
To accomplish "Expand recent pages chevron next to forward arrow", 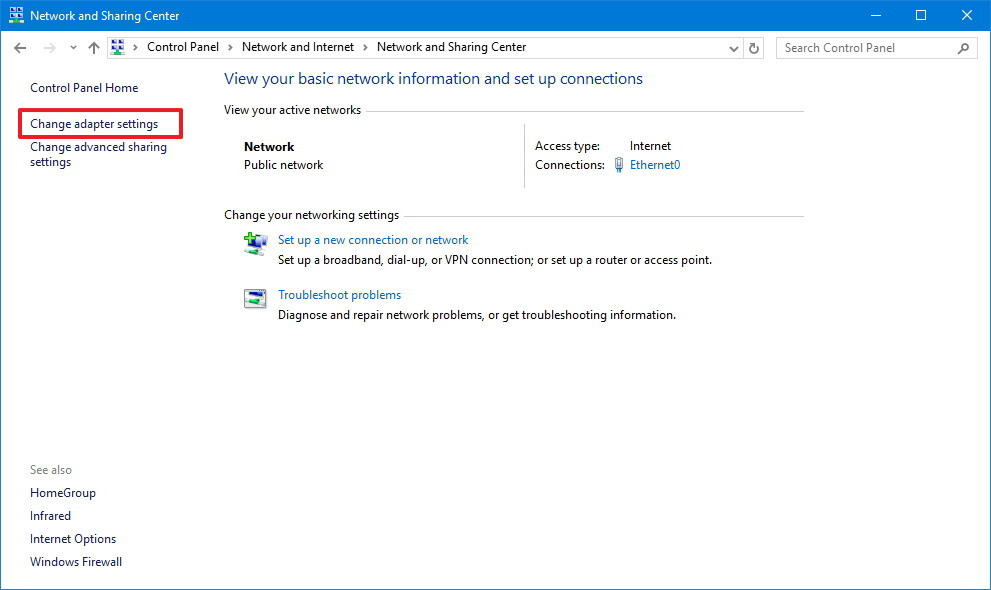I will click(71, 47).
